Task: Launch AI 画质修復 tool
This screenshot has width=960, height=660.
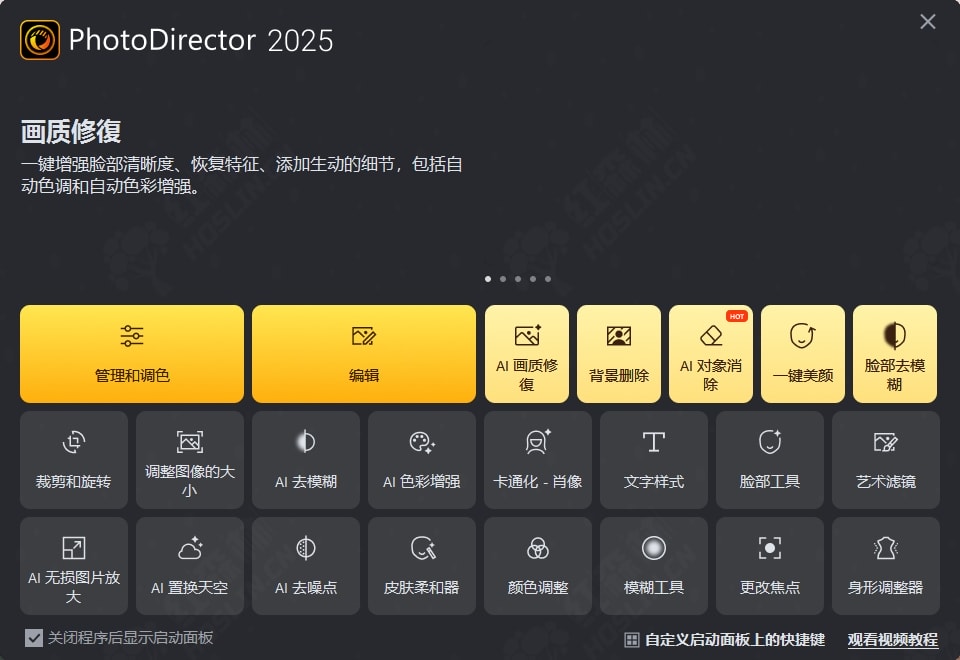Action: [x=527, y=354]
